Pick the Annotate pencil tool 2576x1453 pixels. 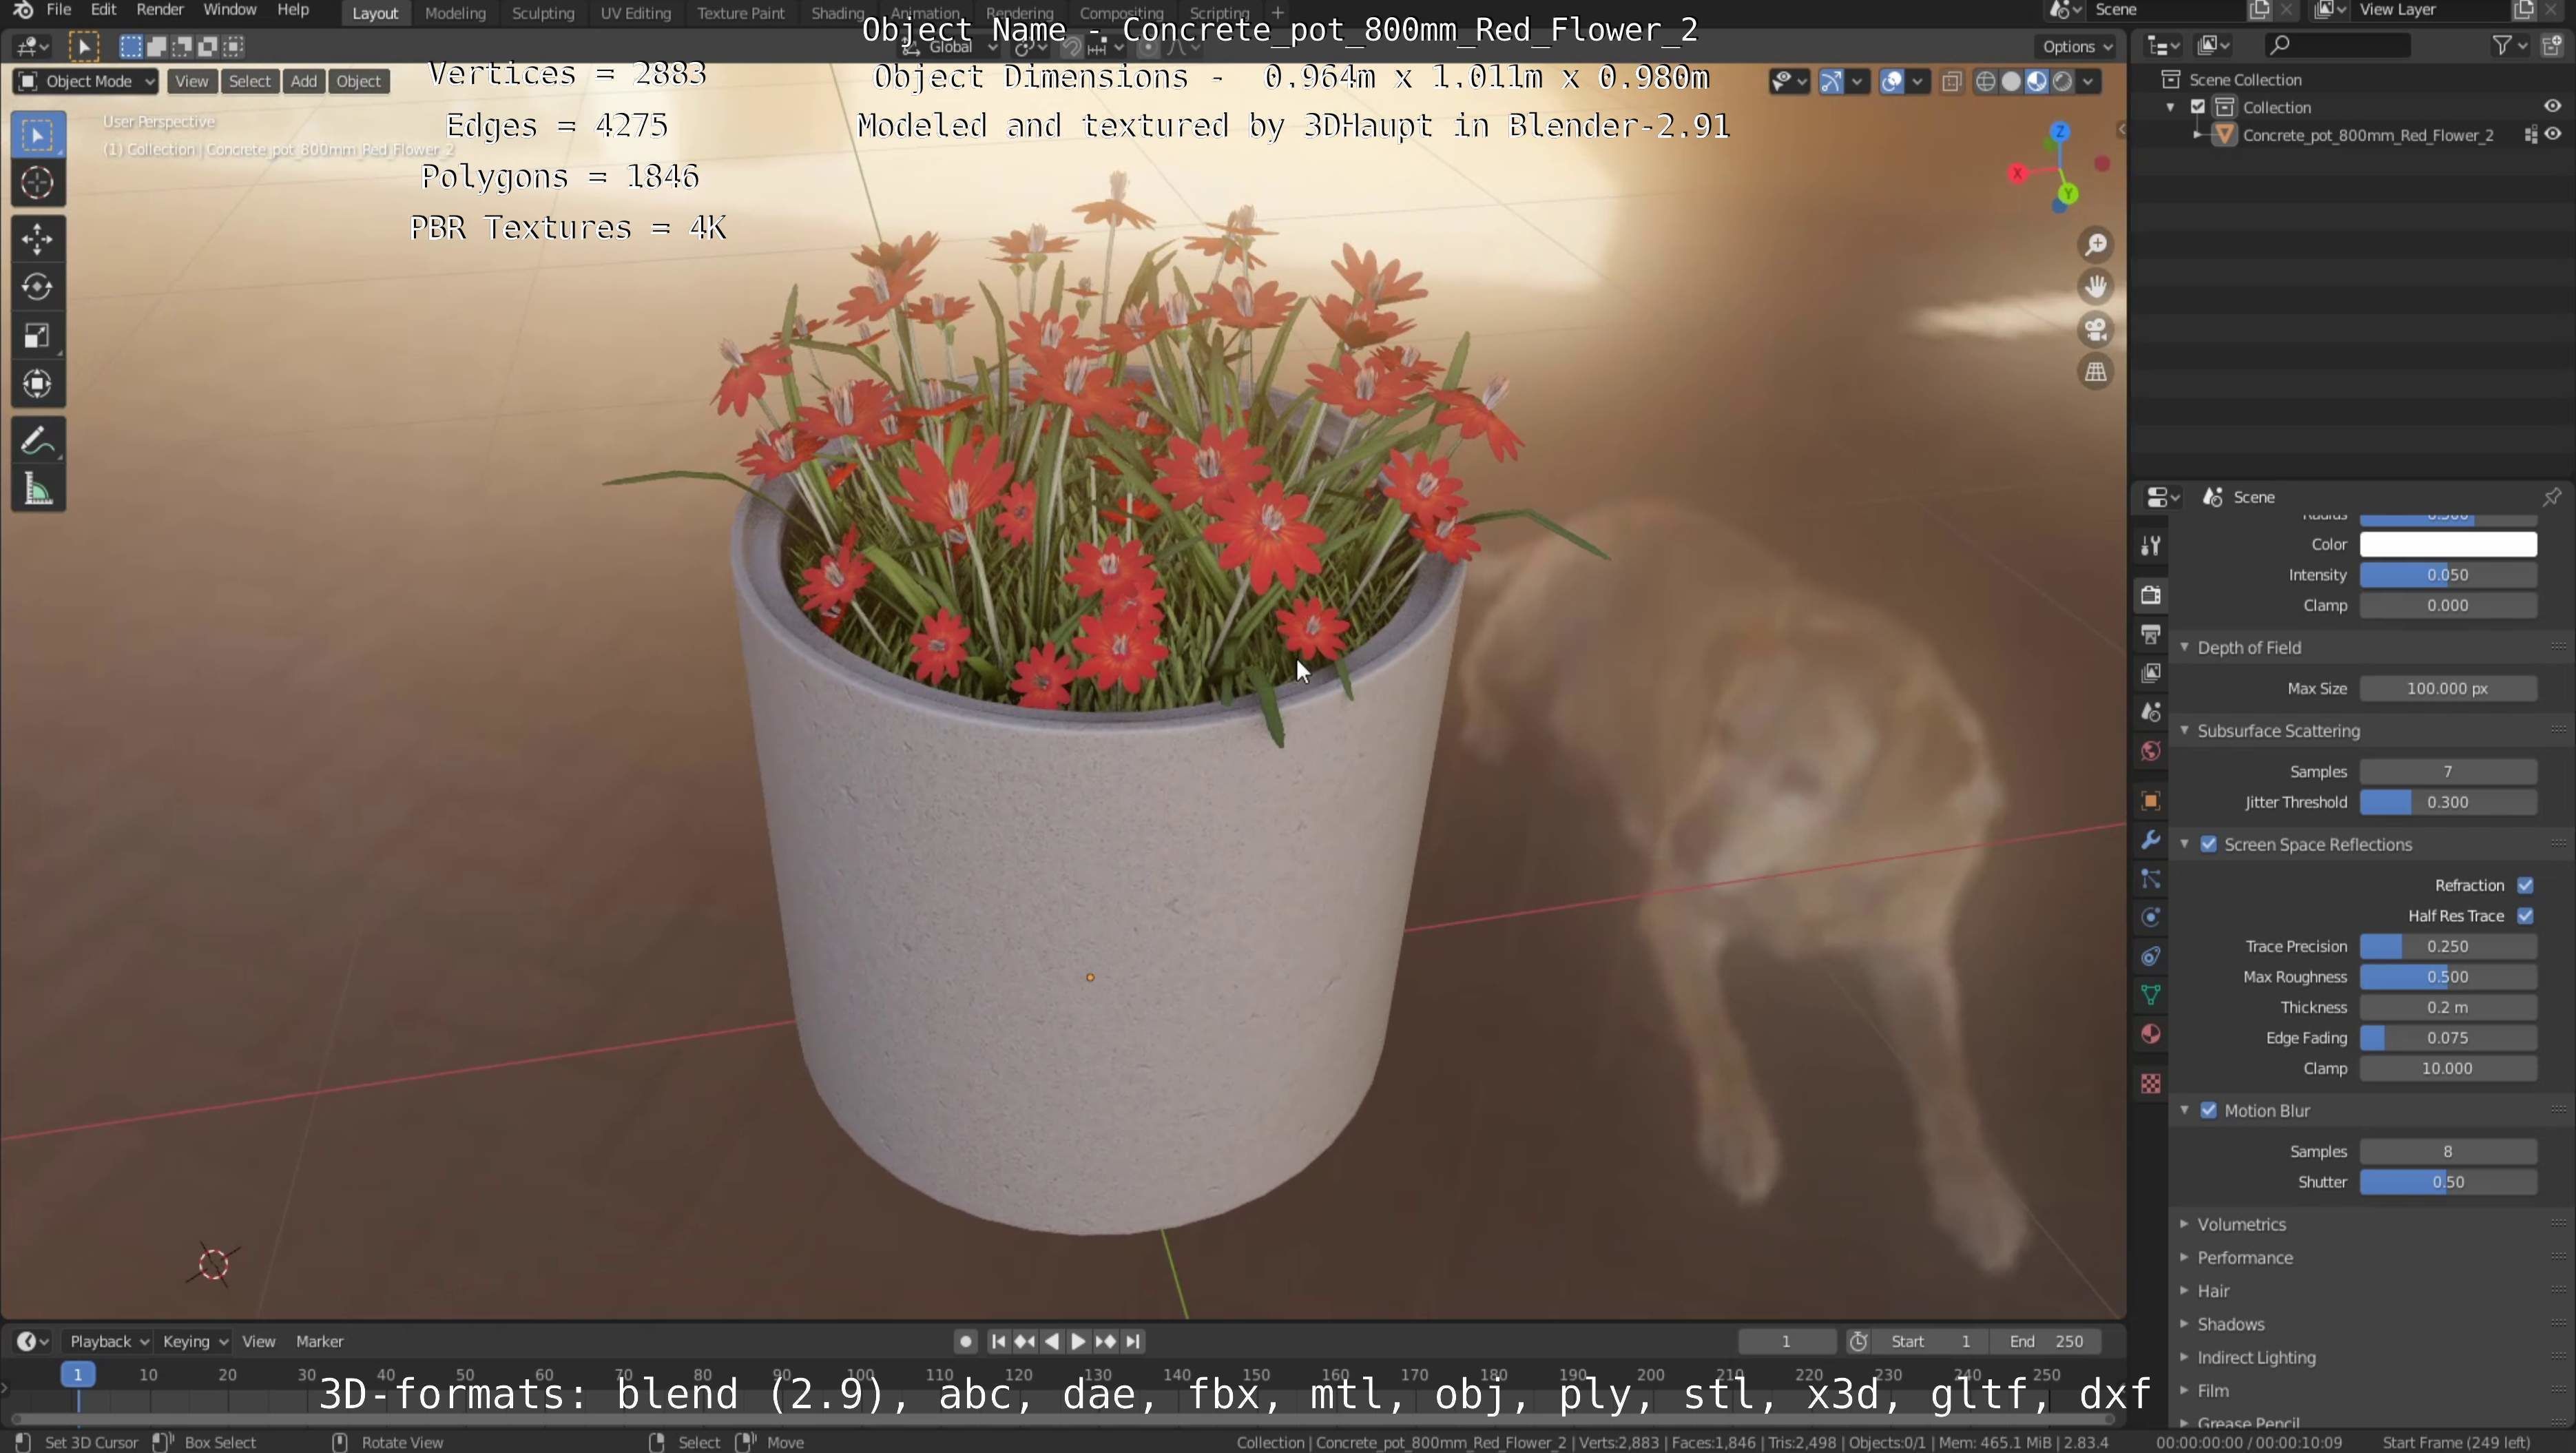pyautogui.click(x=38, y=441)
